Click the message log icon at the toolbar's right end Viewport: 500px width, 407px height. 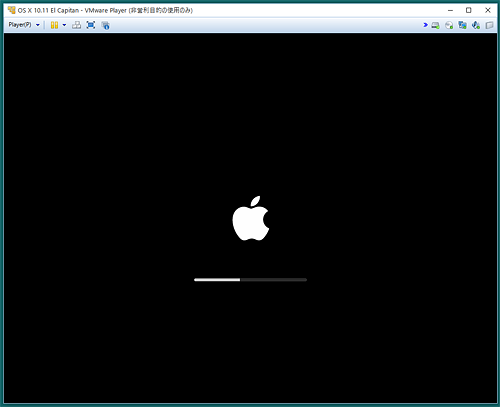coord(489,25)
